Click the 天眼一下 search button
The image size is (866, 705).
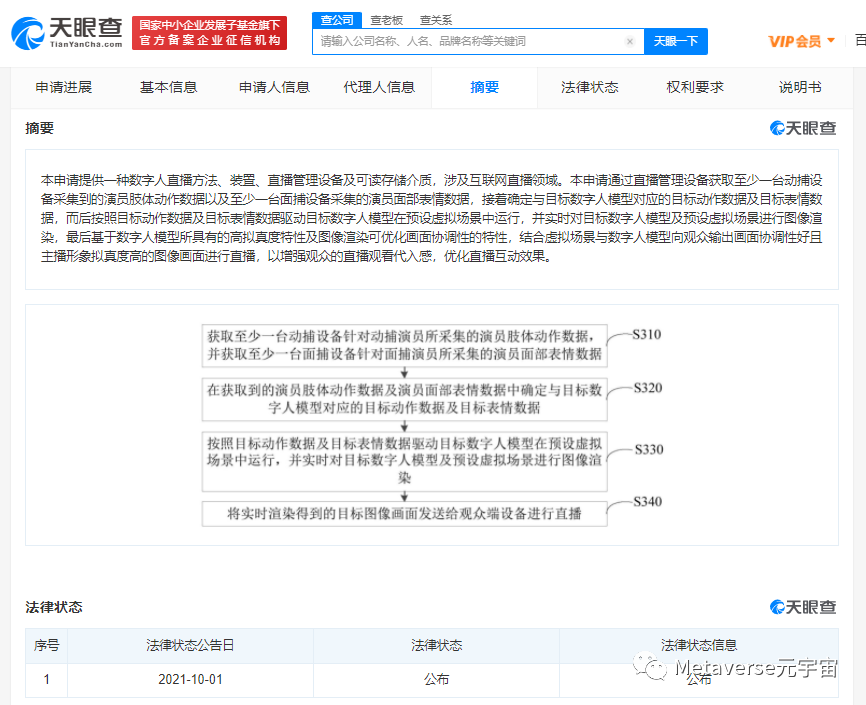(x=675, y=41)
